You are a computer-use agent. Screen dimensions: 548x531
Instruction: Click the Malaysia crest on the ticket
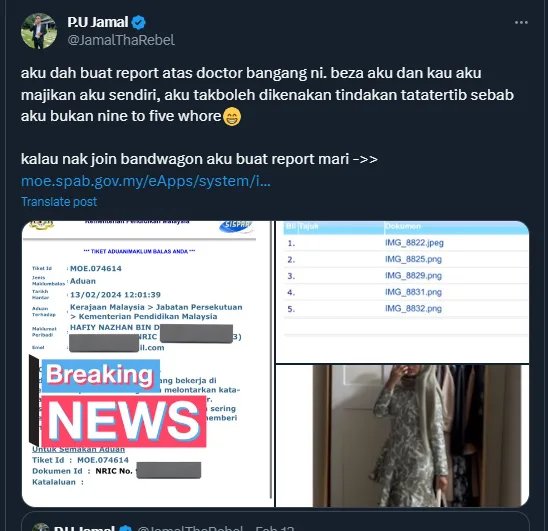[42, 225]
